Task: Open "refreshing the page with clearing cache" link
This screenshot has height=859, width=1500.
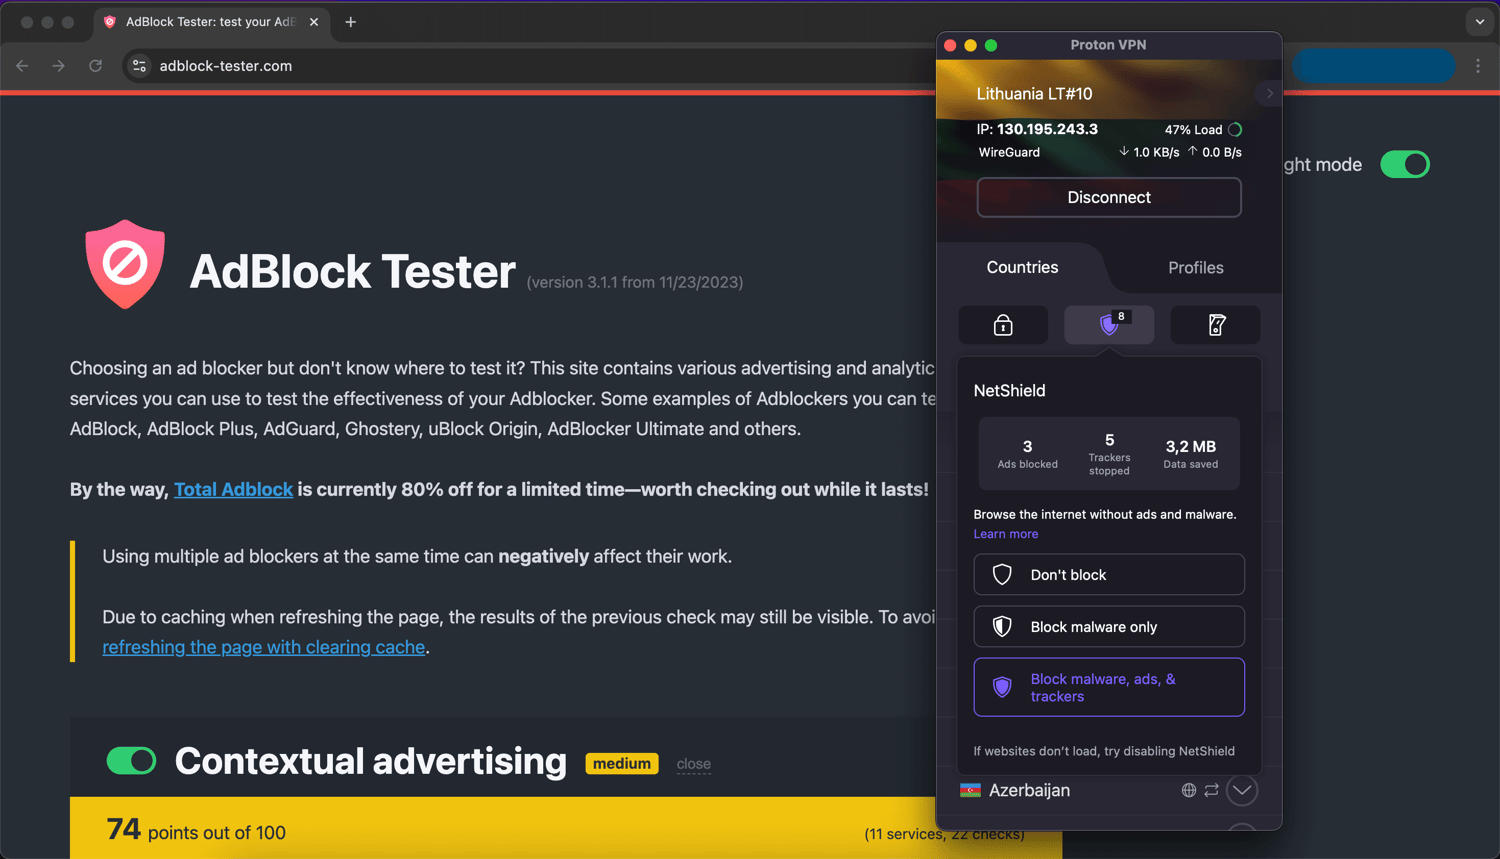Action: pos(264,647)
